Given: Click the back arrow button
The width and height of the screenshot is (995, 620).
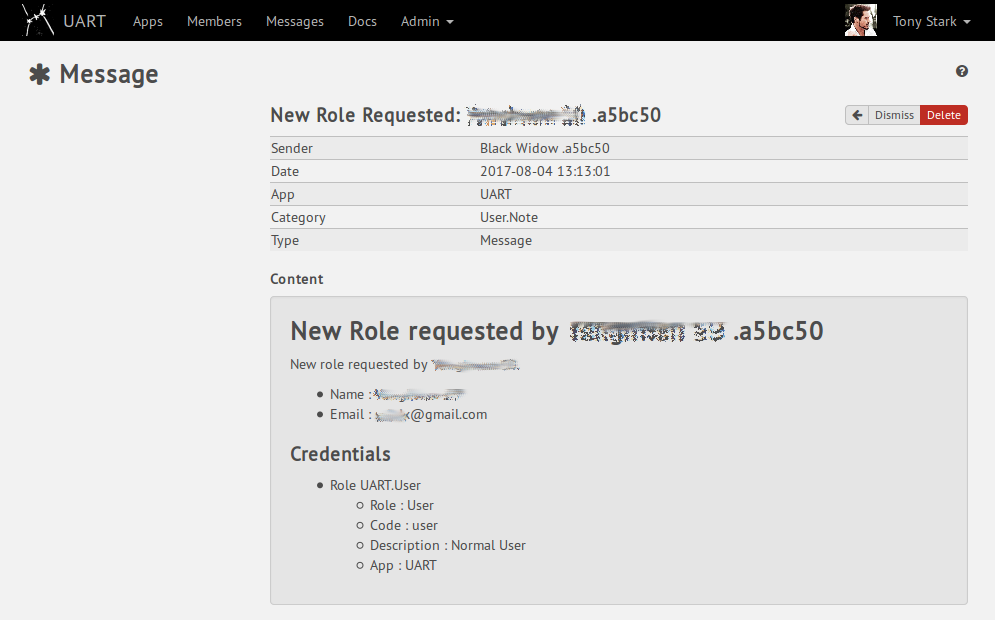Looking at the screenshot, I should coord(857,115).
